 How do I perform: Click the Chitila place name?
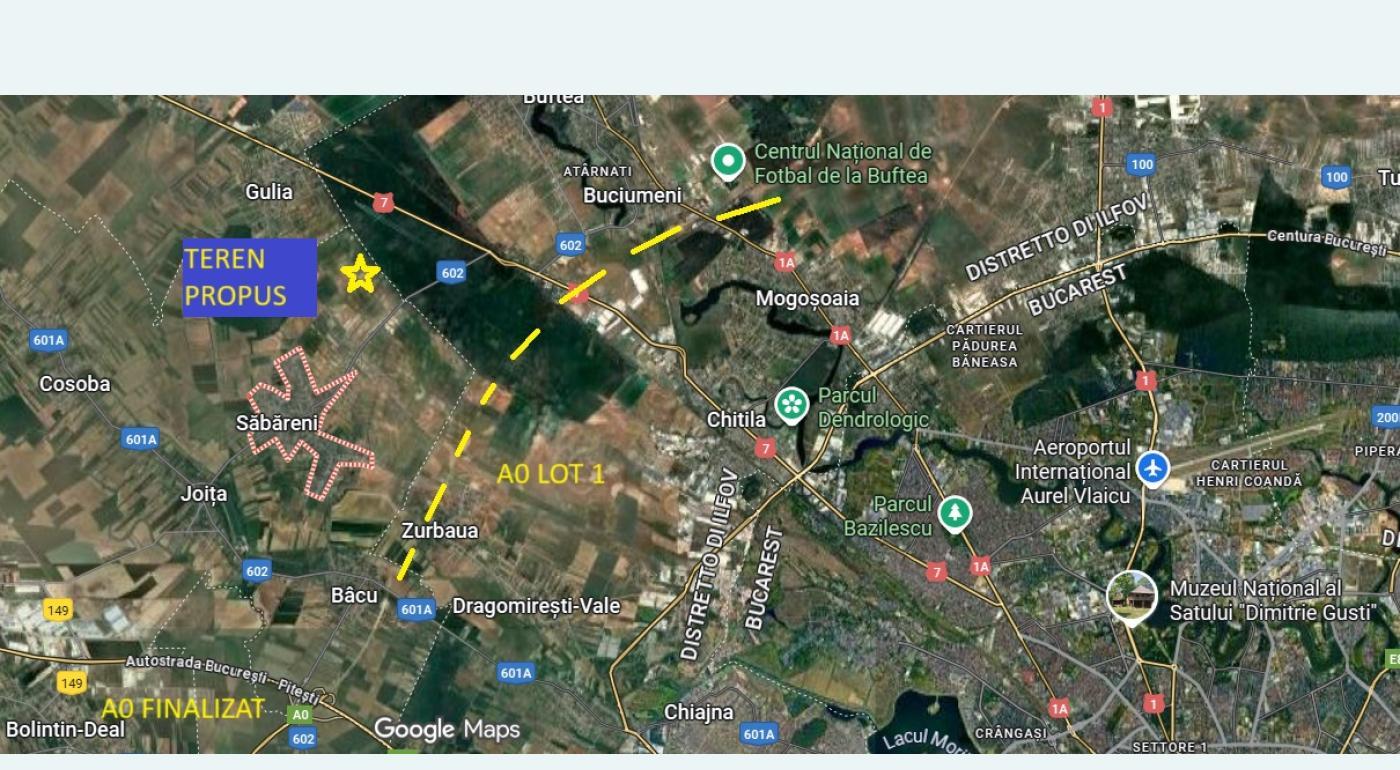736,420
